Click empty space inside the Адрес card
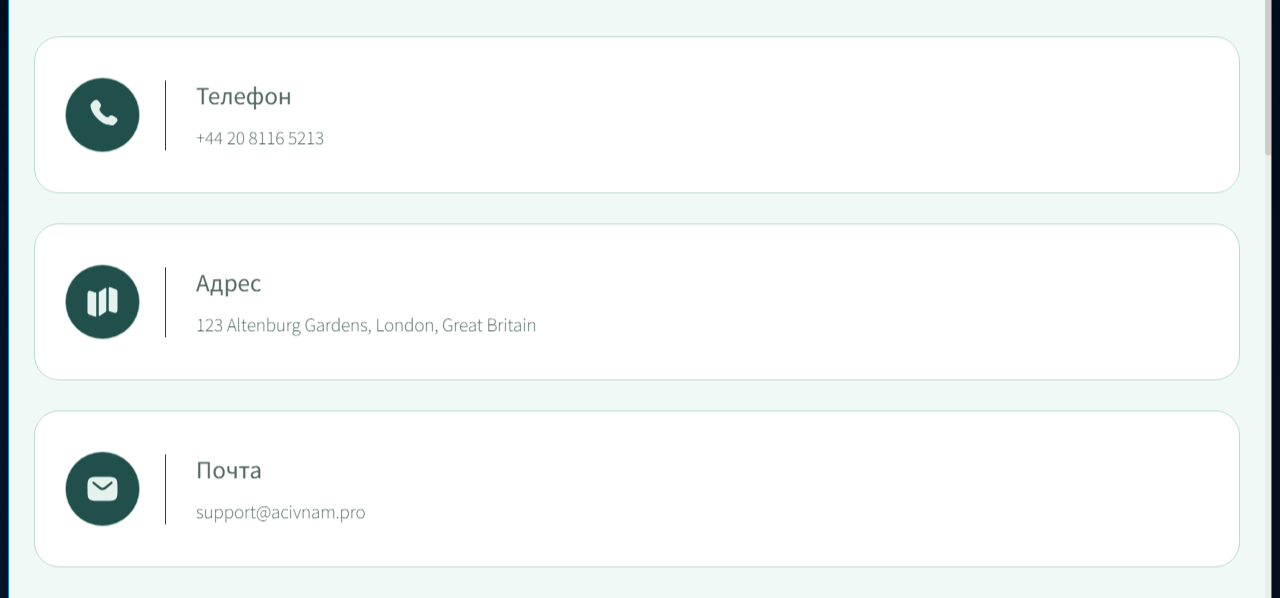1280x598 pixels. click(x=800, y=302)
